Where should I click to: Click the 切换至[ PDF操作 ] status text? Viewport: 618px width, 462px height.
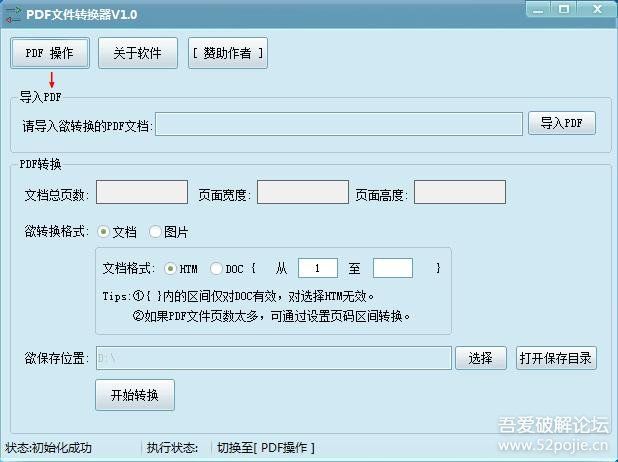point(266,448)
